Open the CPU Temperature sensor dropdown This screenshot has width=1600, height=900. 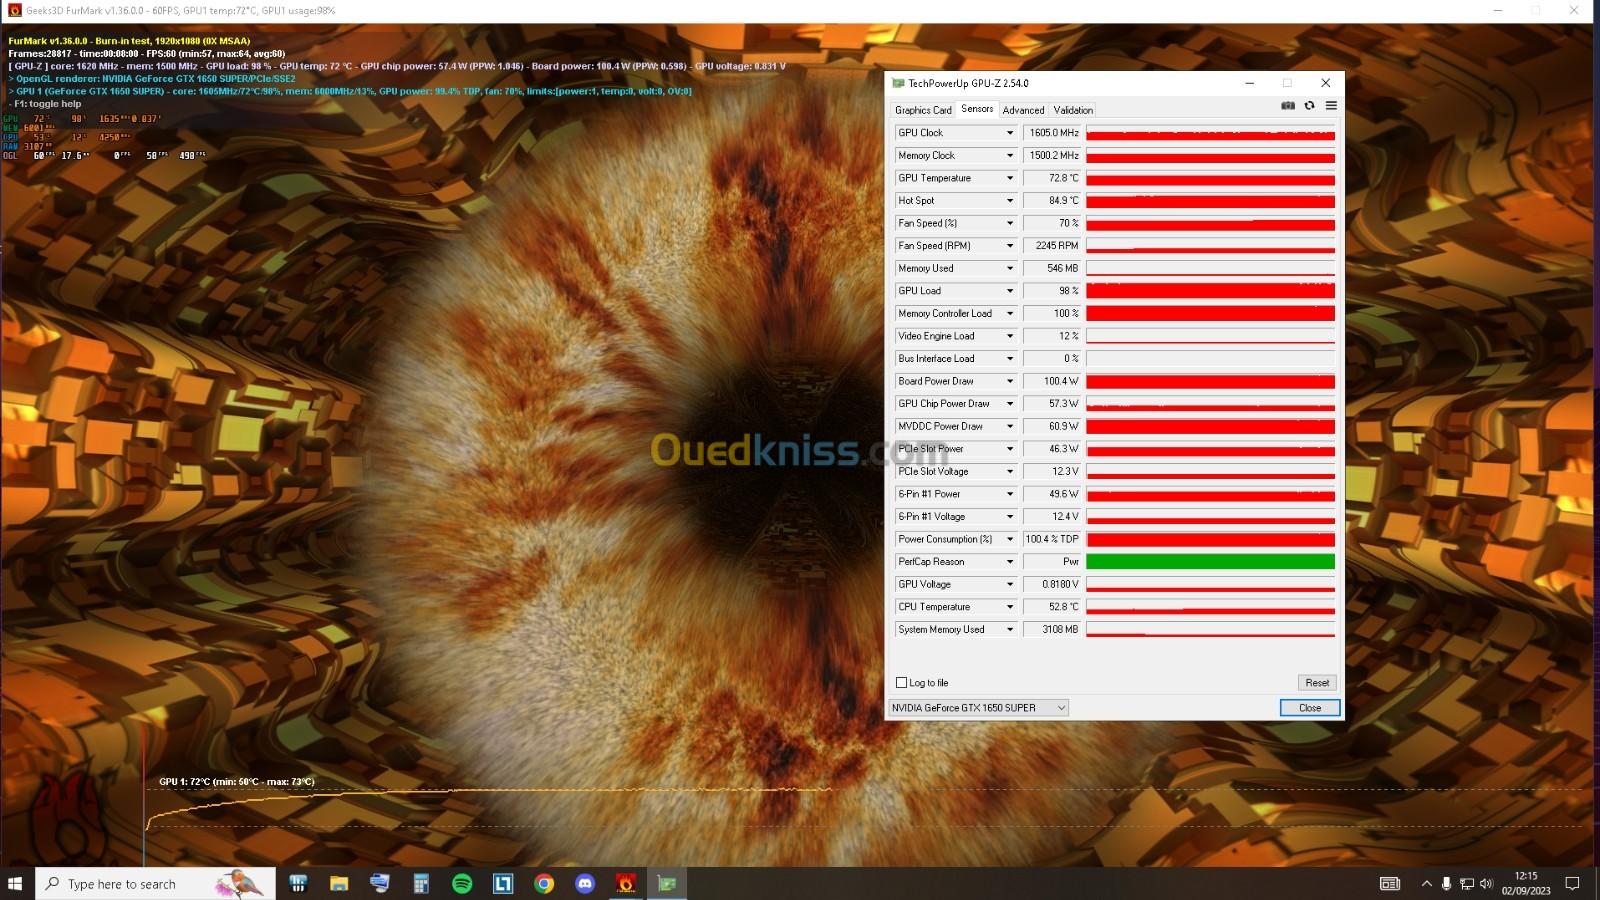[x=1010, y=607]
